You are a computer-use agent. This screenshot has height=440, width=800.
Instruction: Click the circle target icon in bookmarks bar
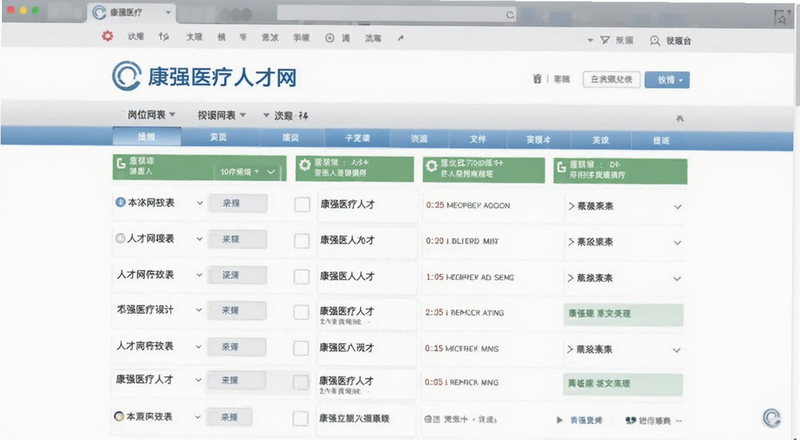(x=330, y=38)
